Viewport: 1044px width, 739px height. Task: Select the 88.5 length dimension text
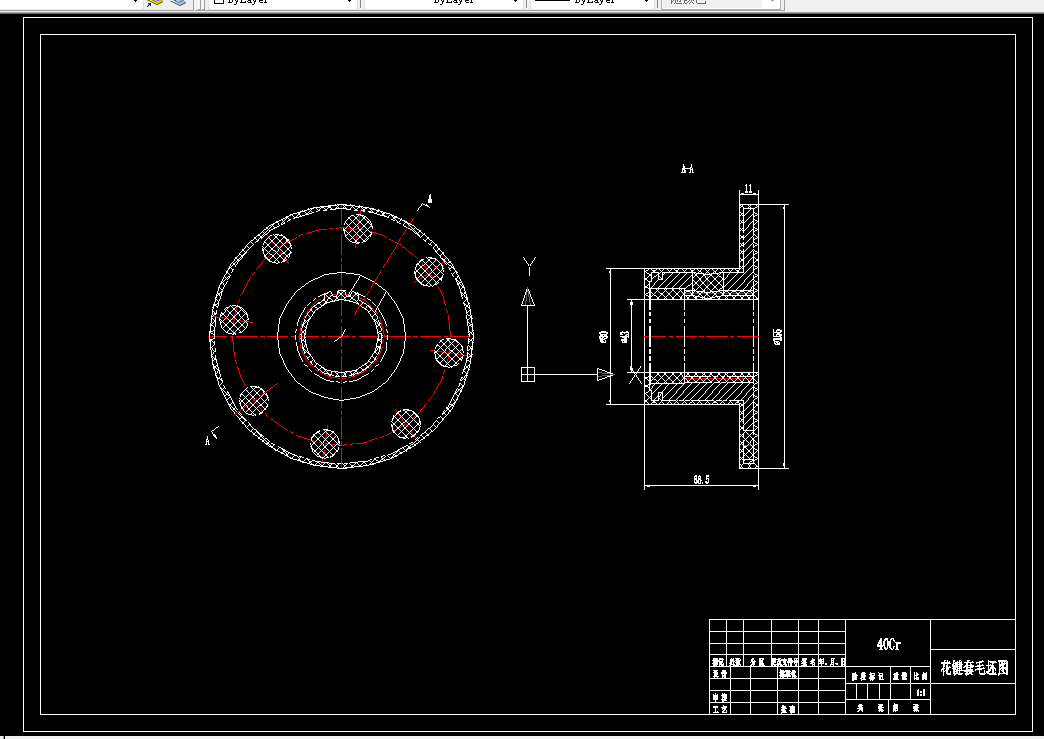(x=701, y=479)
